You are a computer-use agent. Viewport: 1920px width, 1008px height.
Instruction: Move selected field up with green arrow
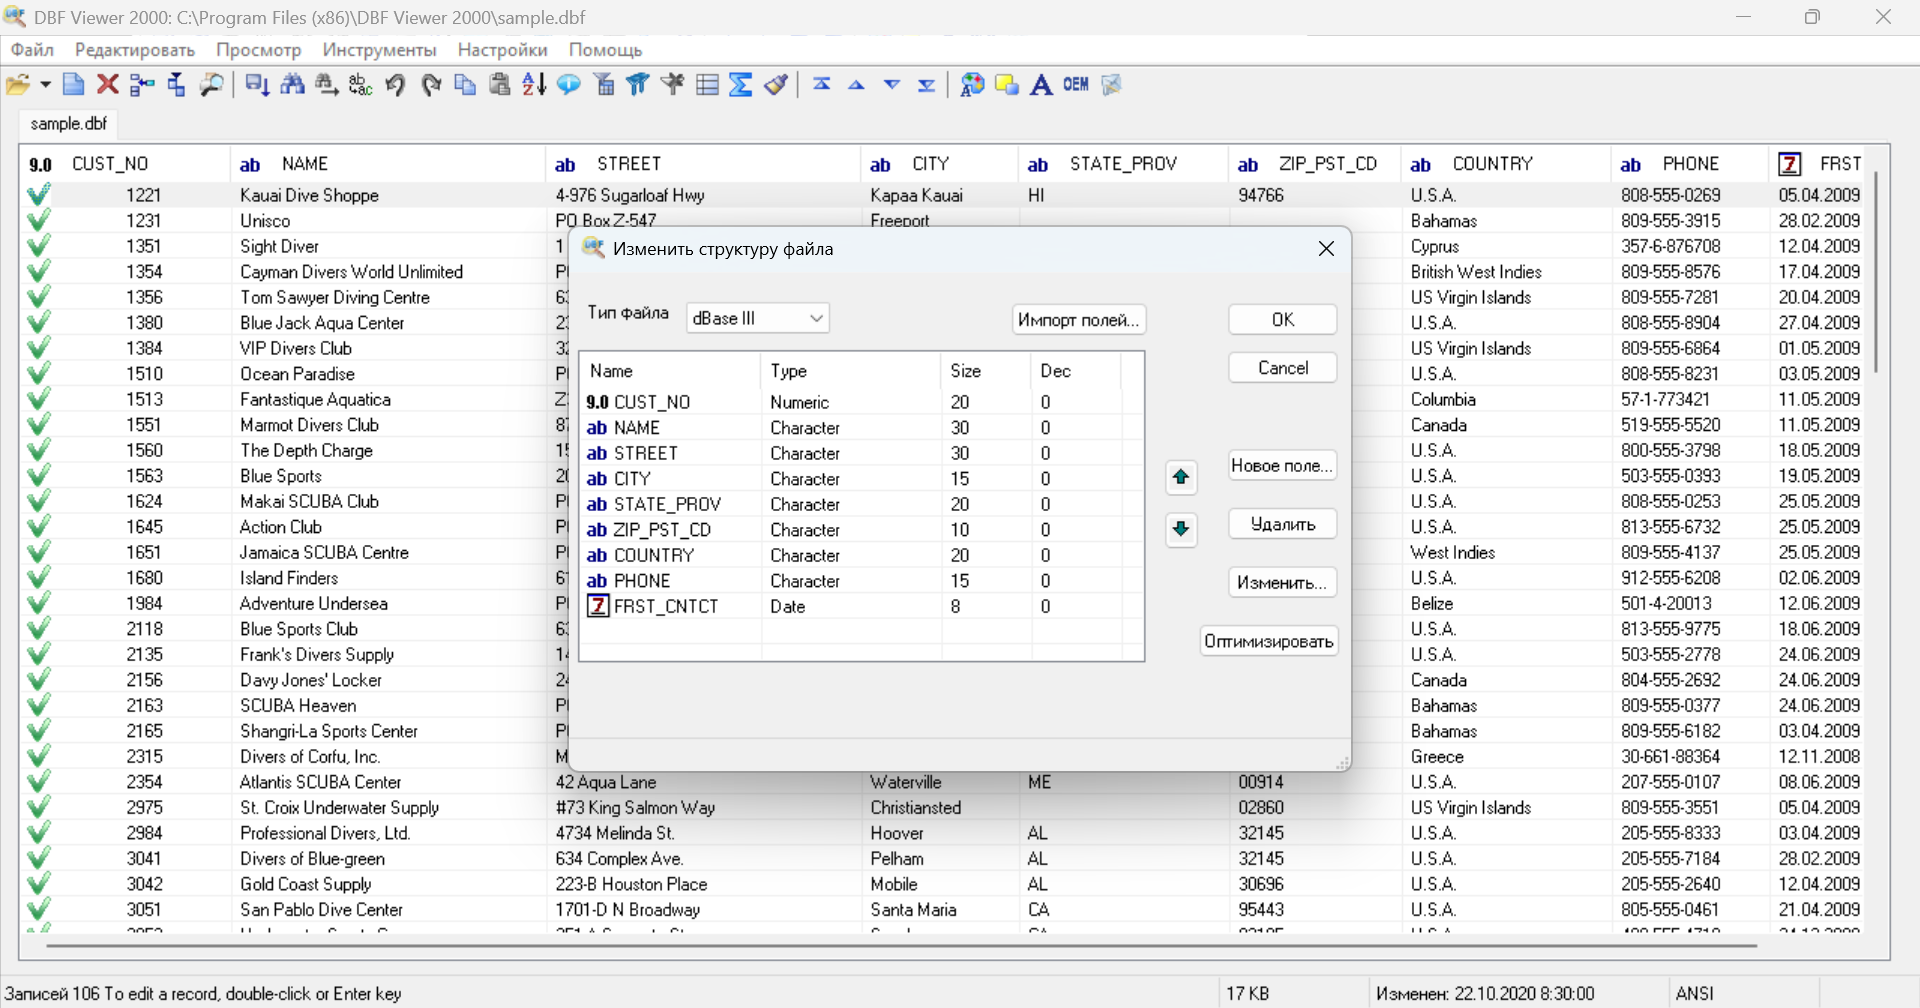[x=1181, y=477]
